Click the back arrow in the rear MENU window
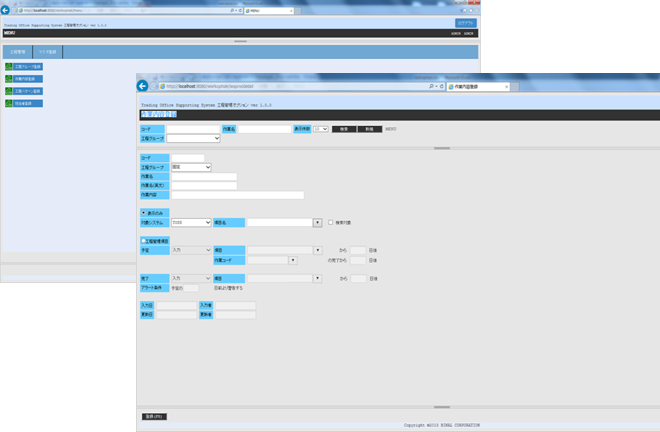 (5, 11)
